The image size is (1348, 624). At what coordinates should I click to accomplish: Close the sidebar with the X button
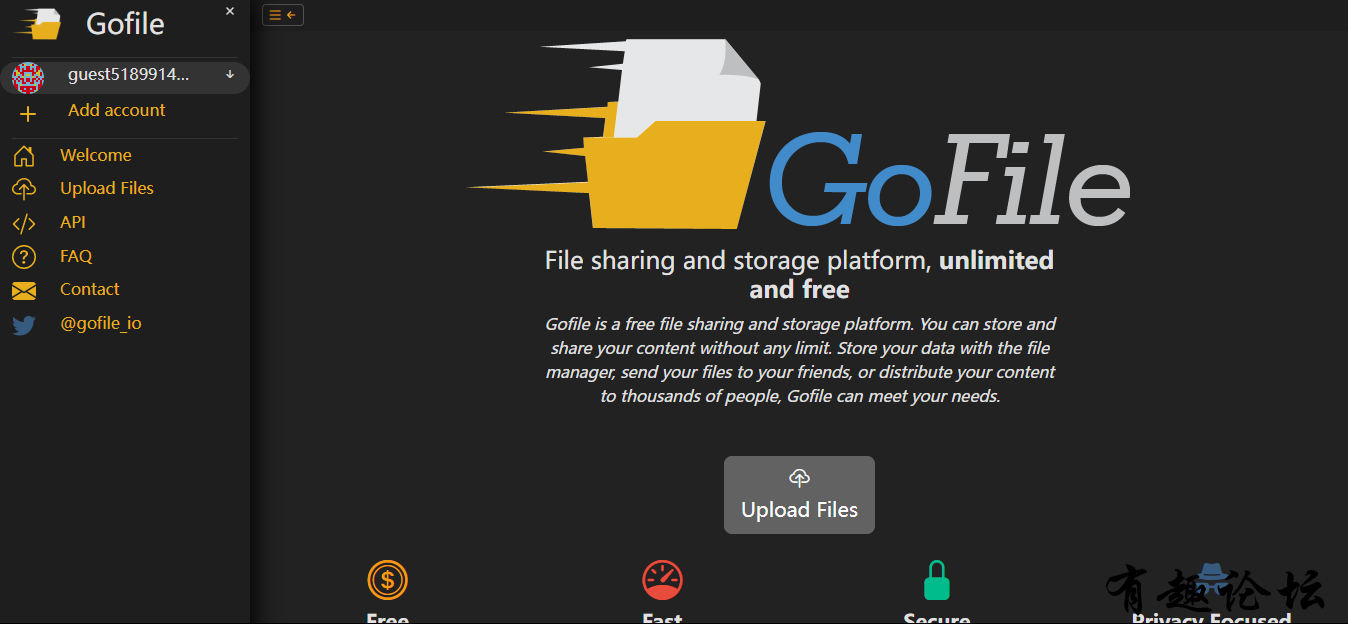230,11
